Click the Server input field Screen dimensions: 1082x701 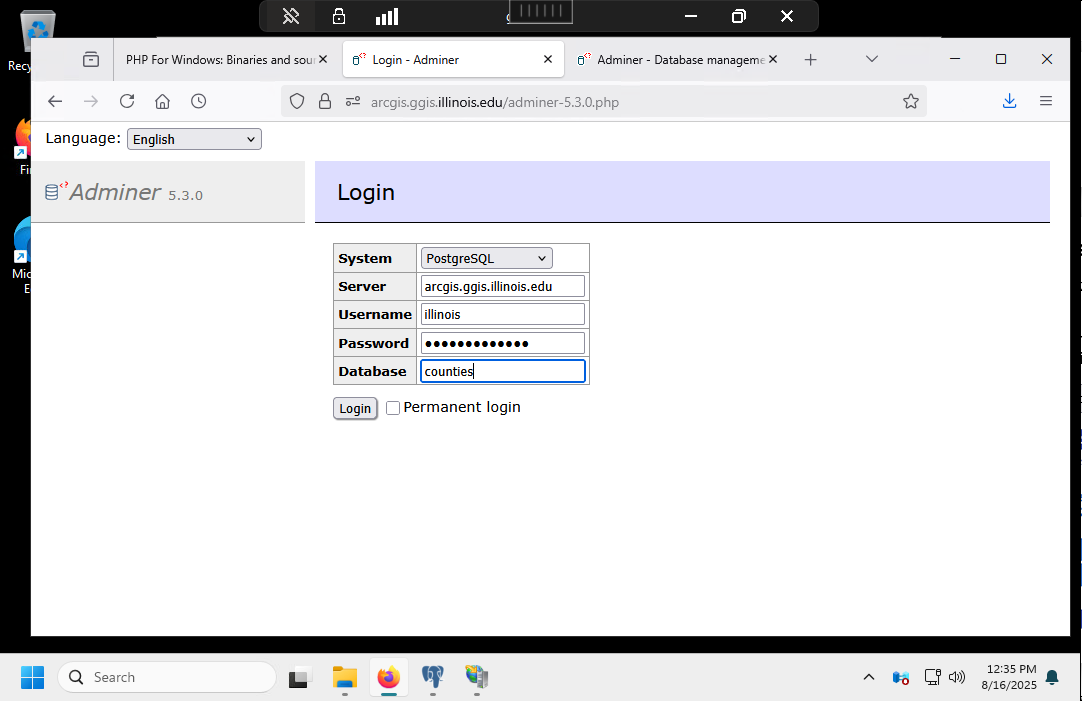(502, 286)
